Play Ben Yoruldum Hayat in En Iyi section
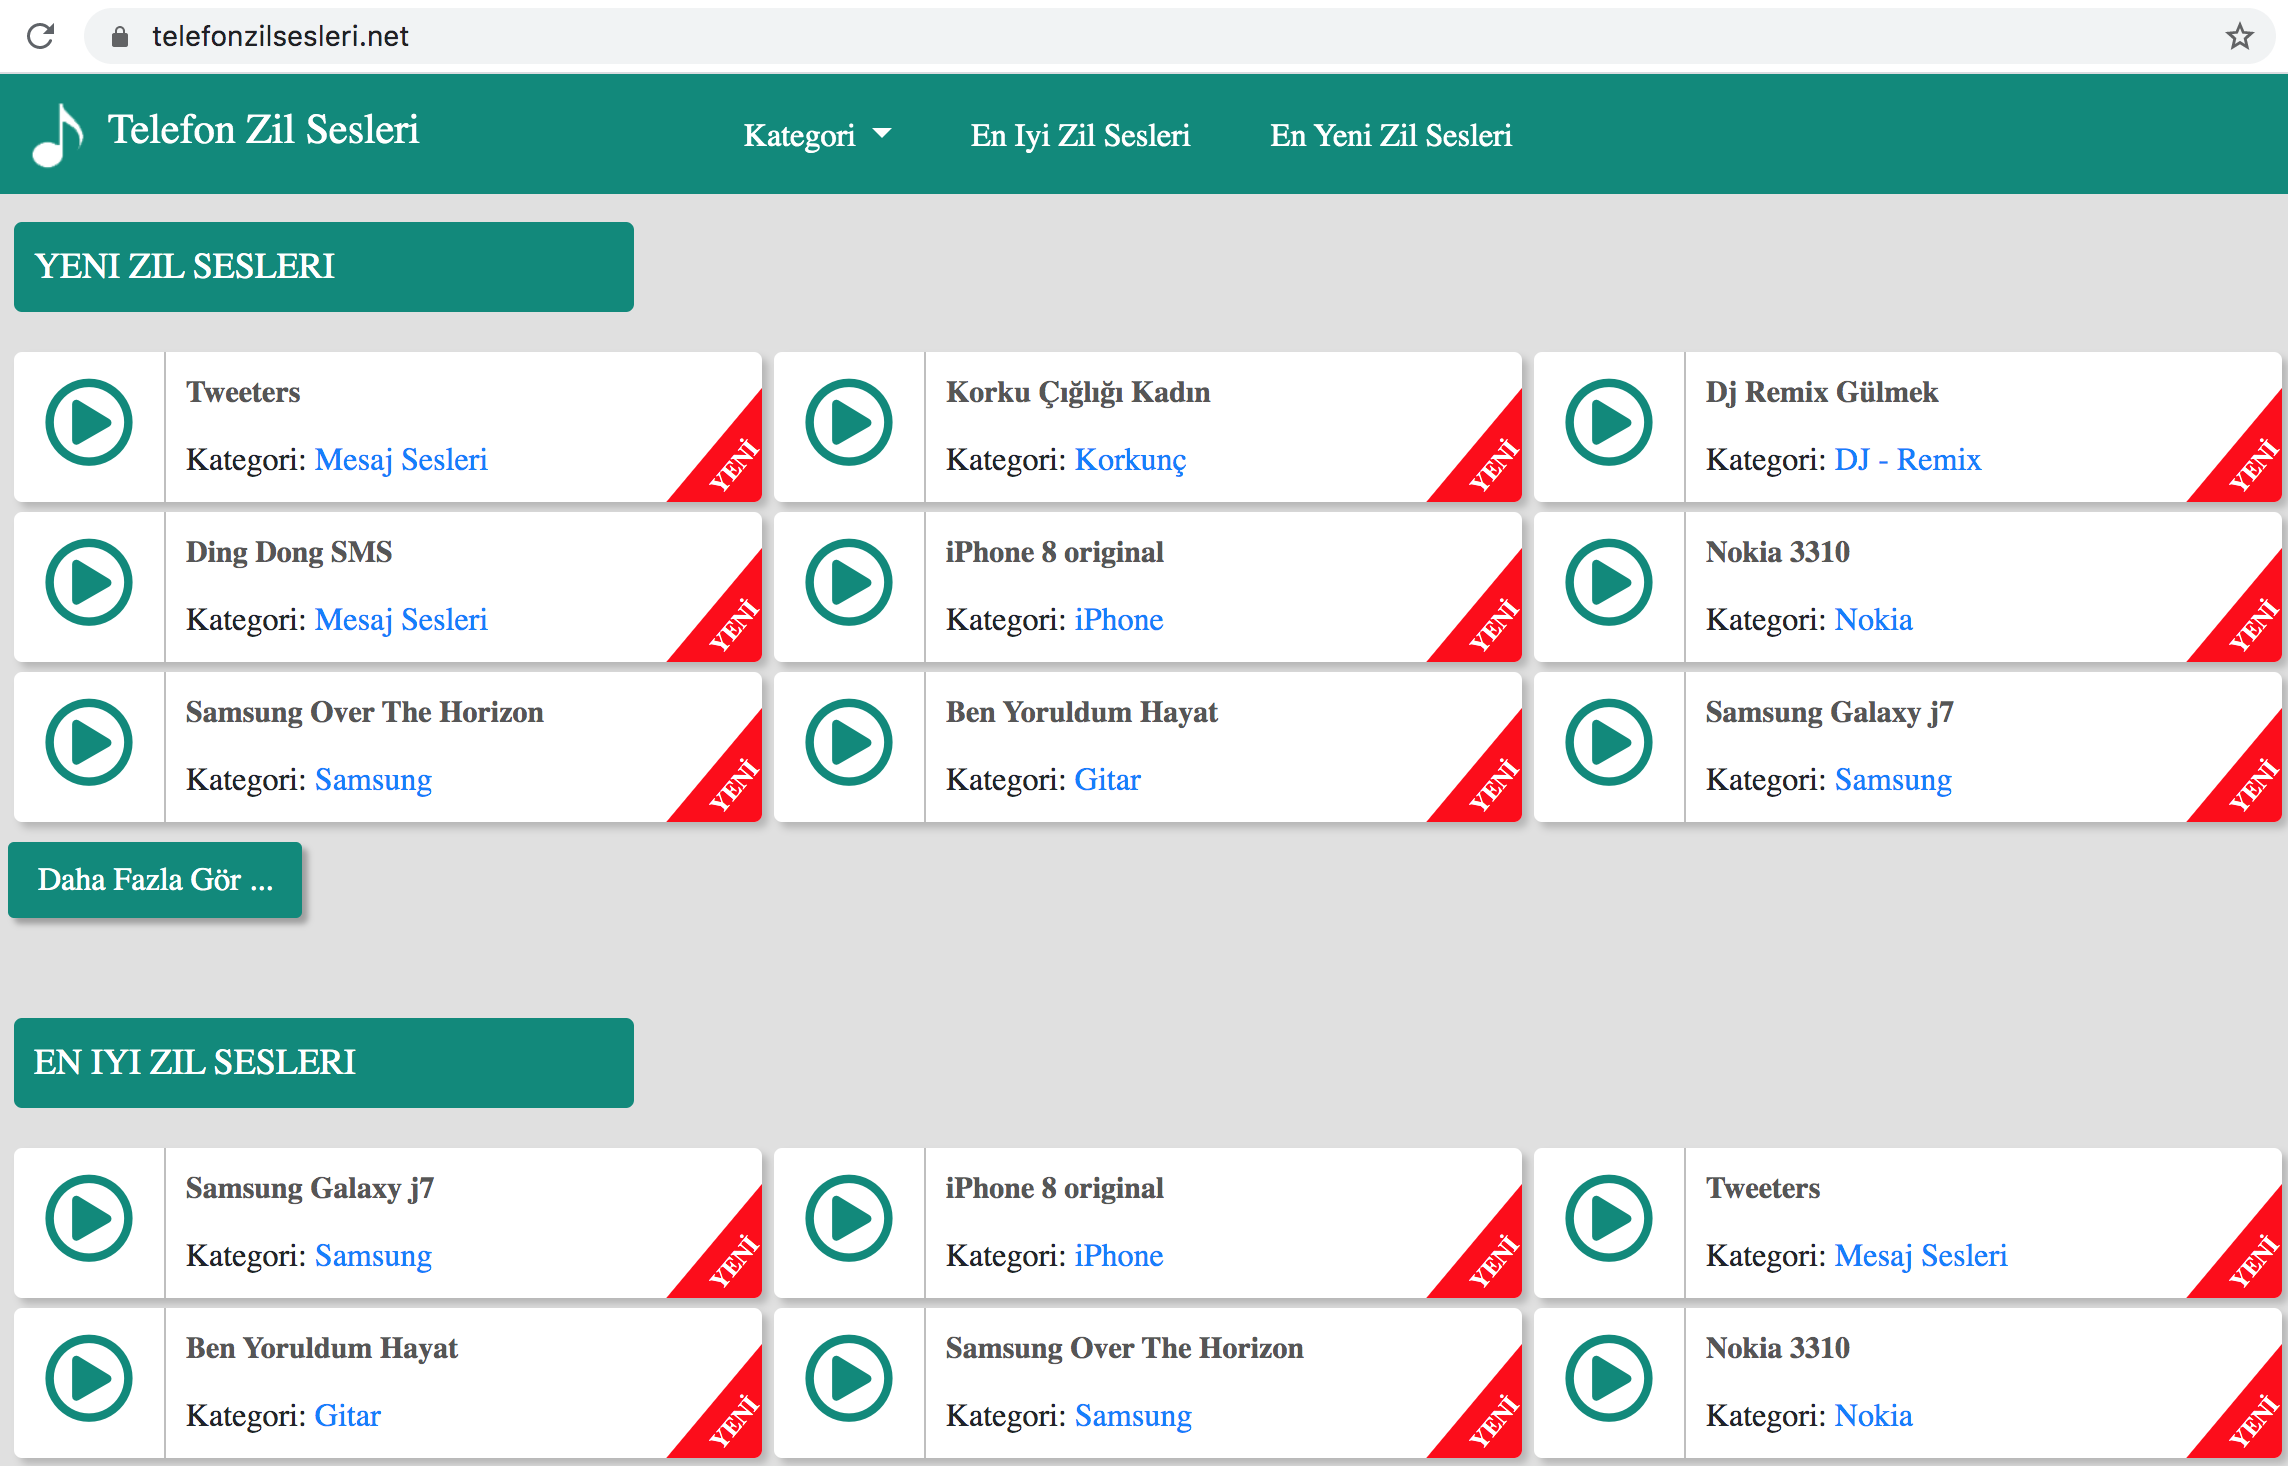This screenshot has width=2288, height=1466. tap(89, 1378)
